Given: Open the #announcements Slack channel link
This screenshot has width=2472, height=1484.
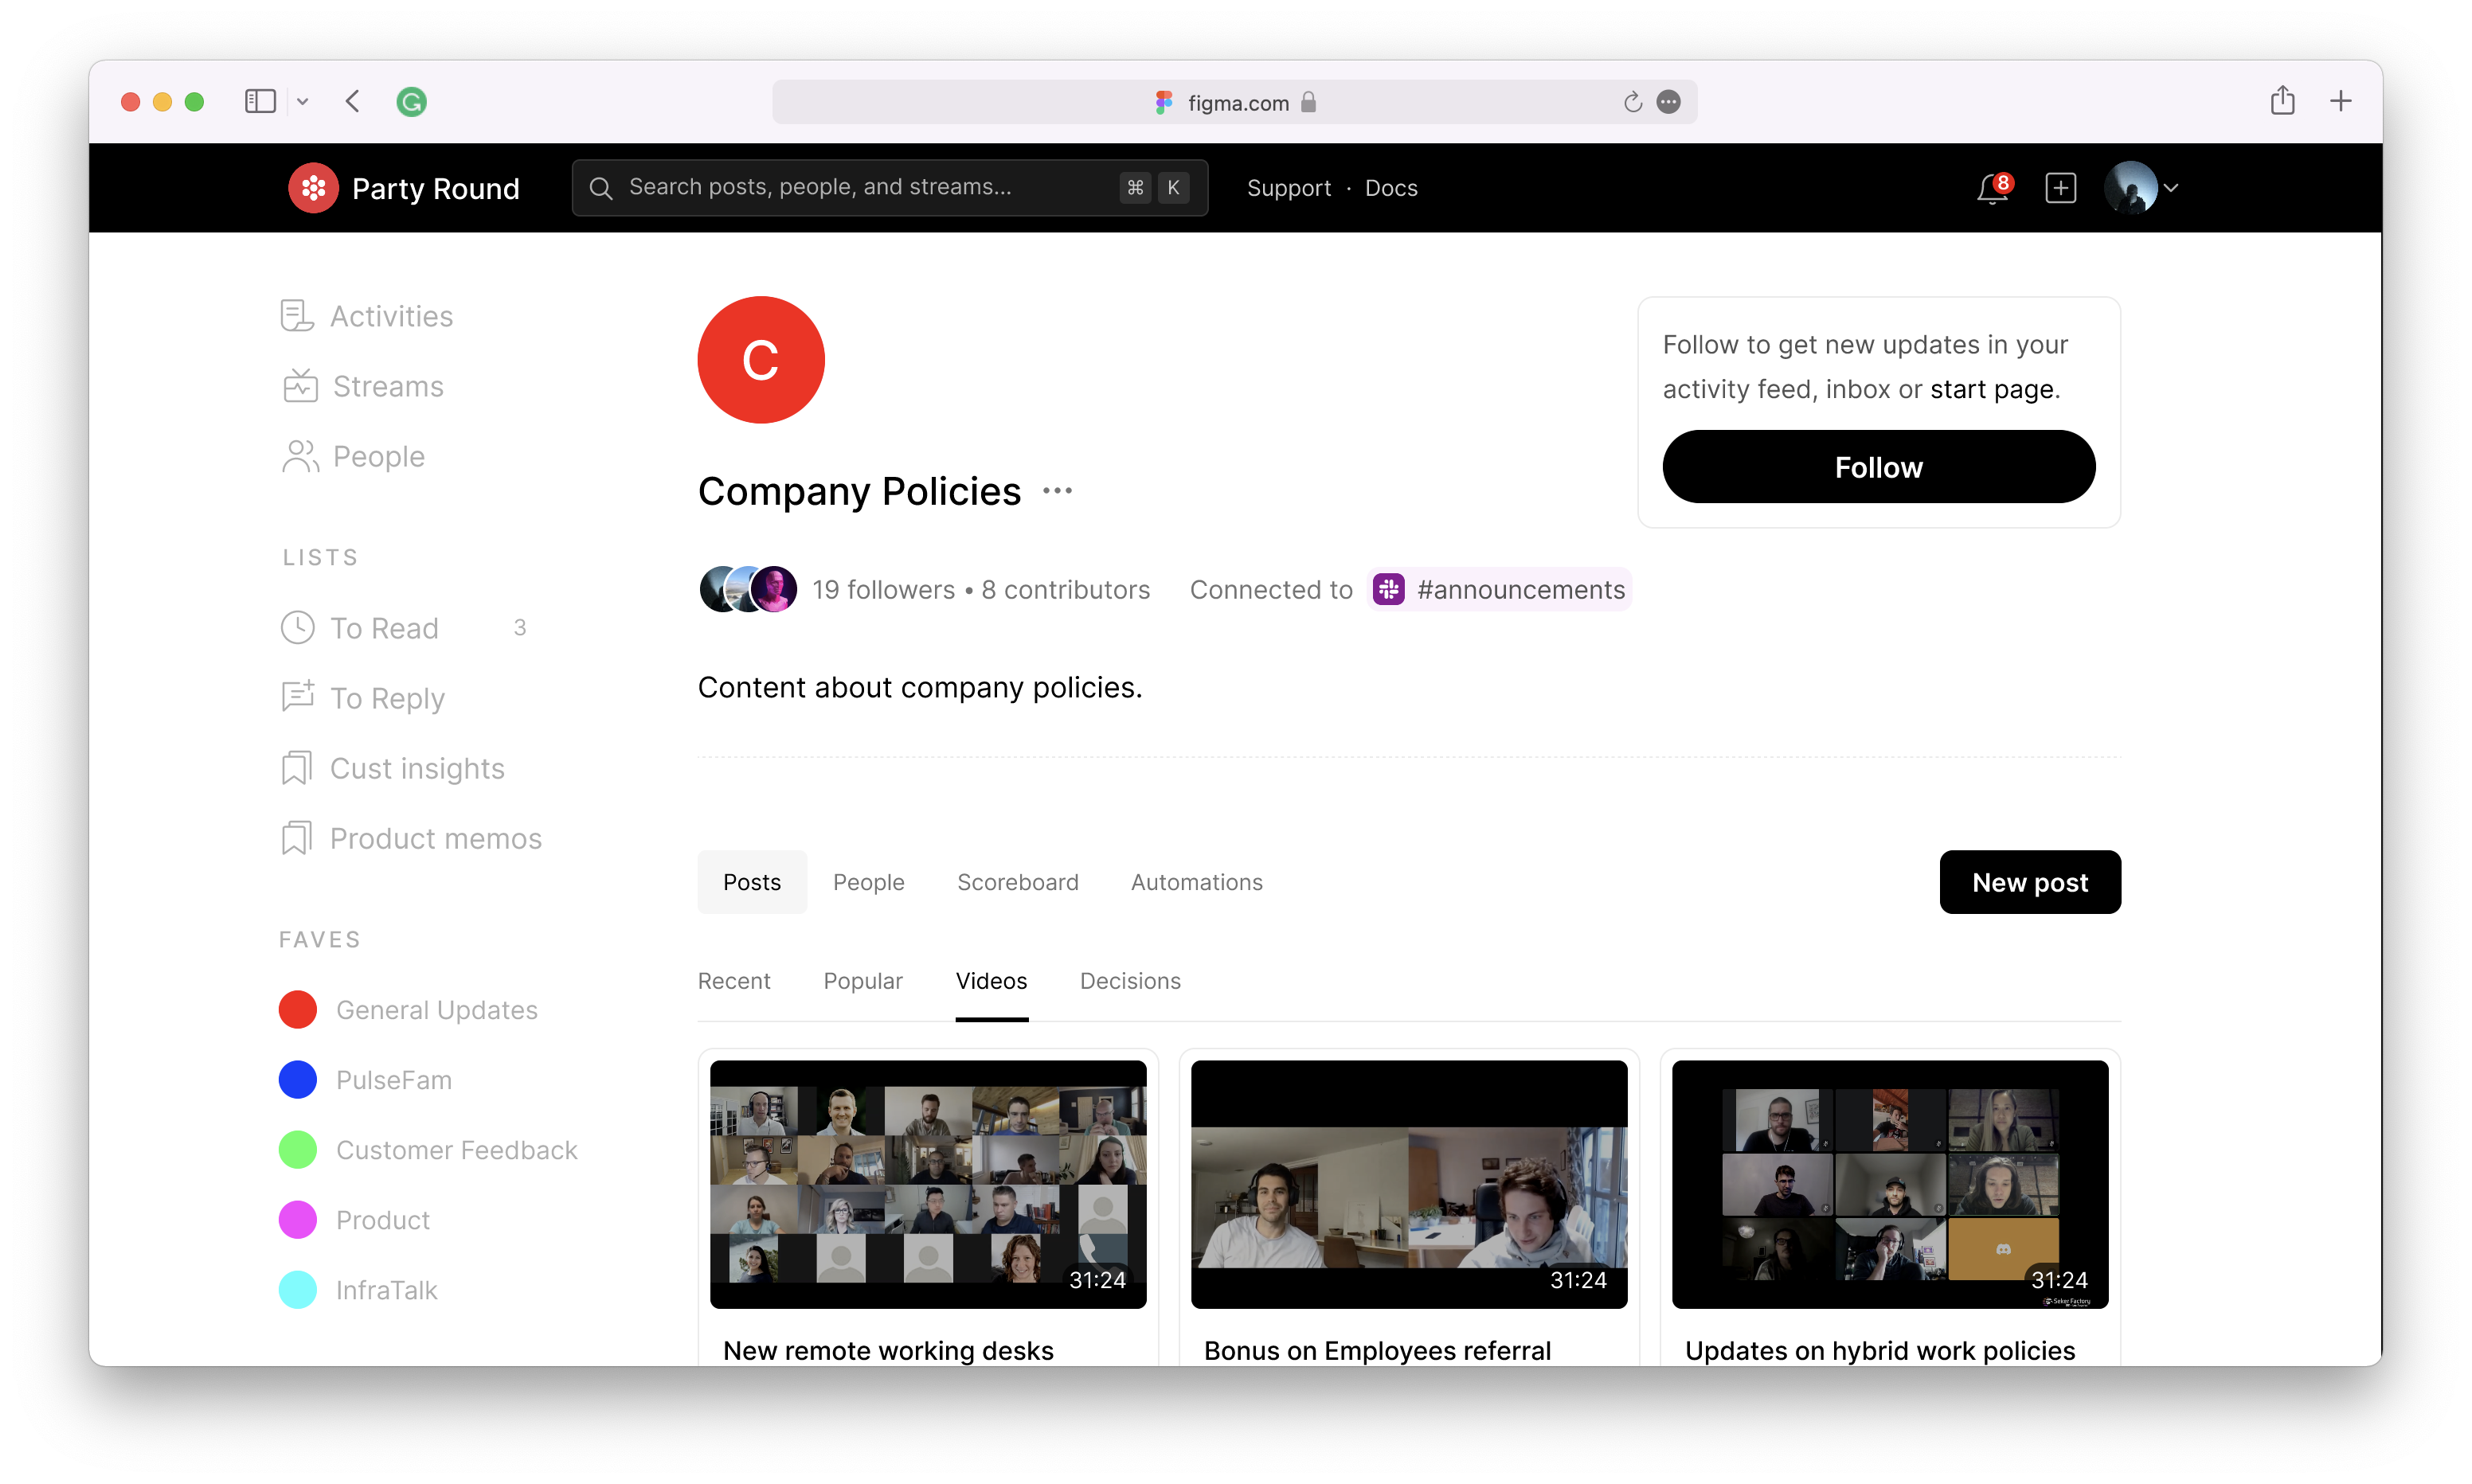Looking at the screenshot, I should [1500, 590].
